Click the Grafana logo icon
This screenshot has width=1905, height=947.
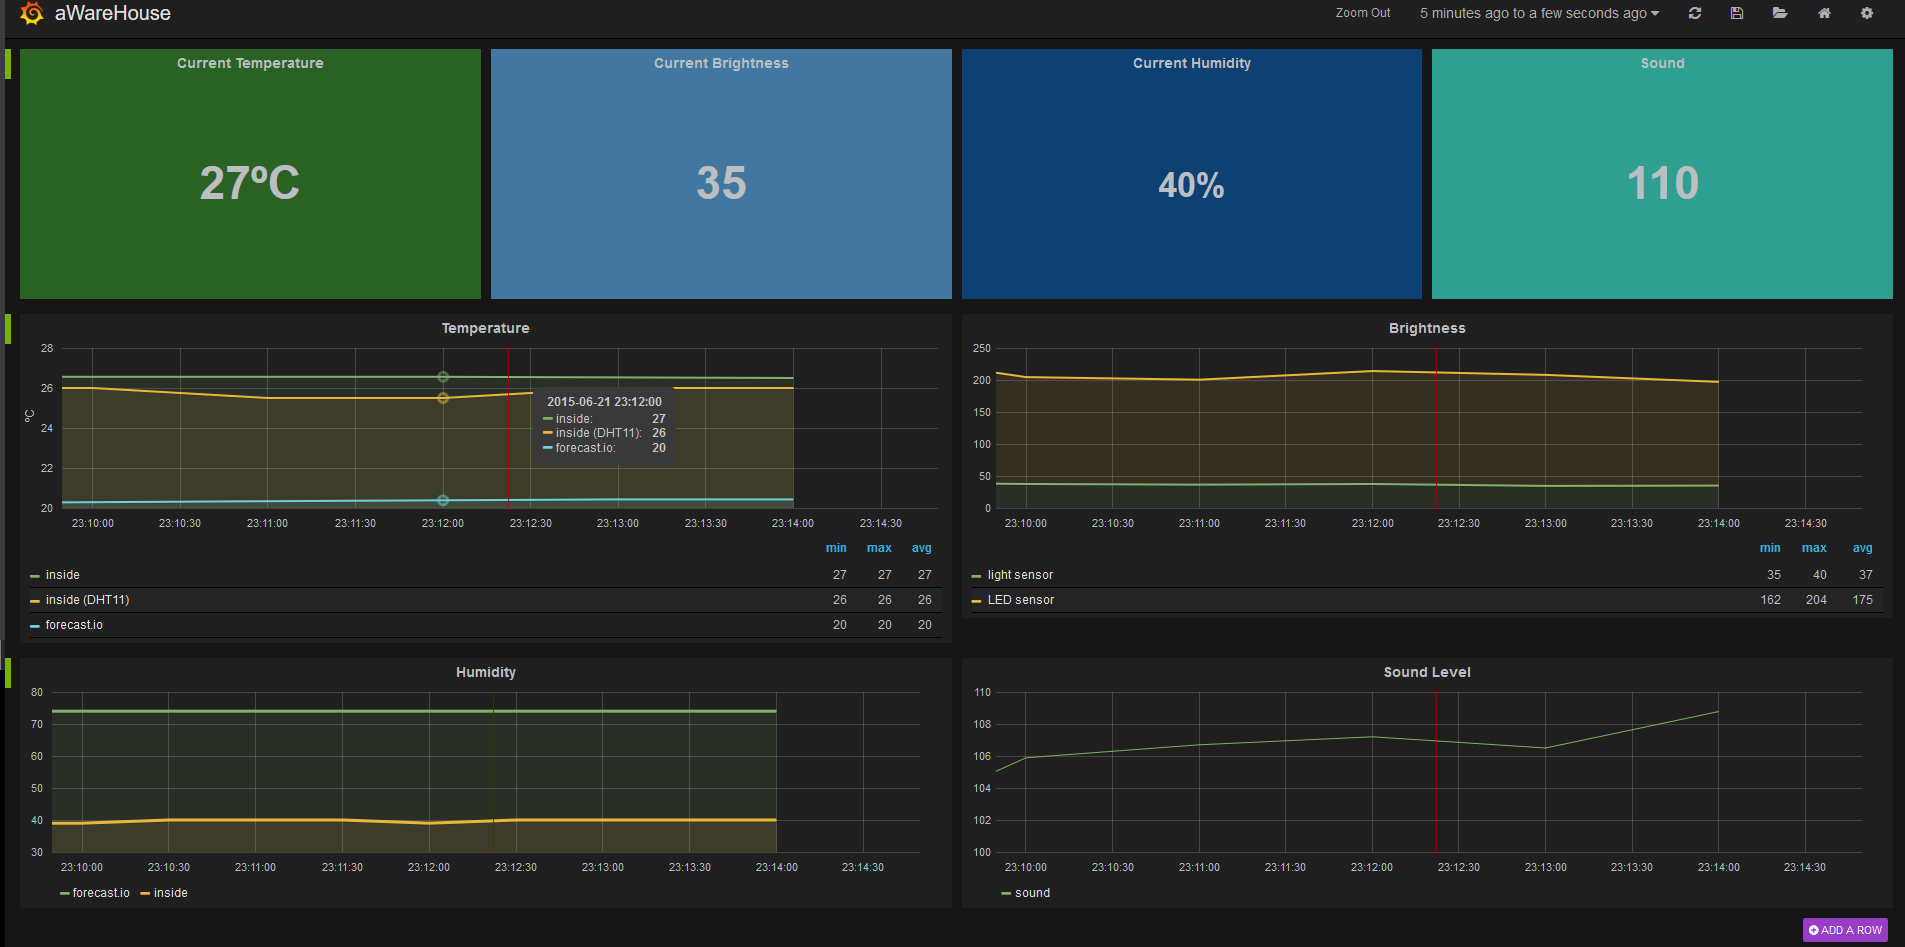(32, 13)
